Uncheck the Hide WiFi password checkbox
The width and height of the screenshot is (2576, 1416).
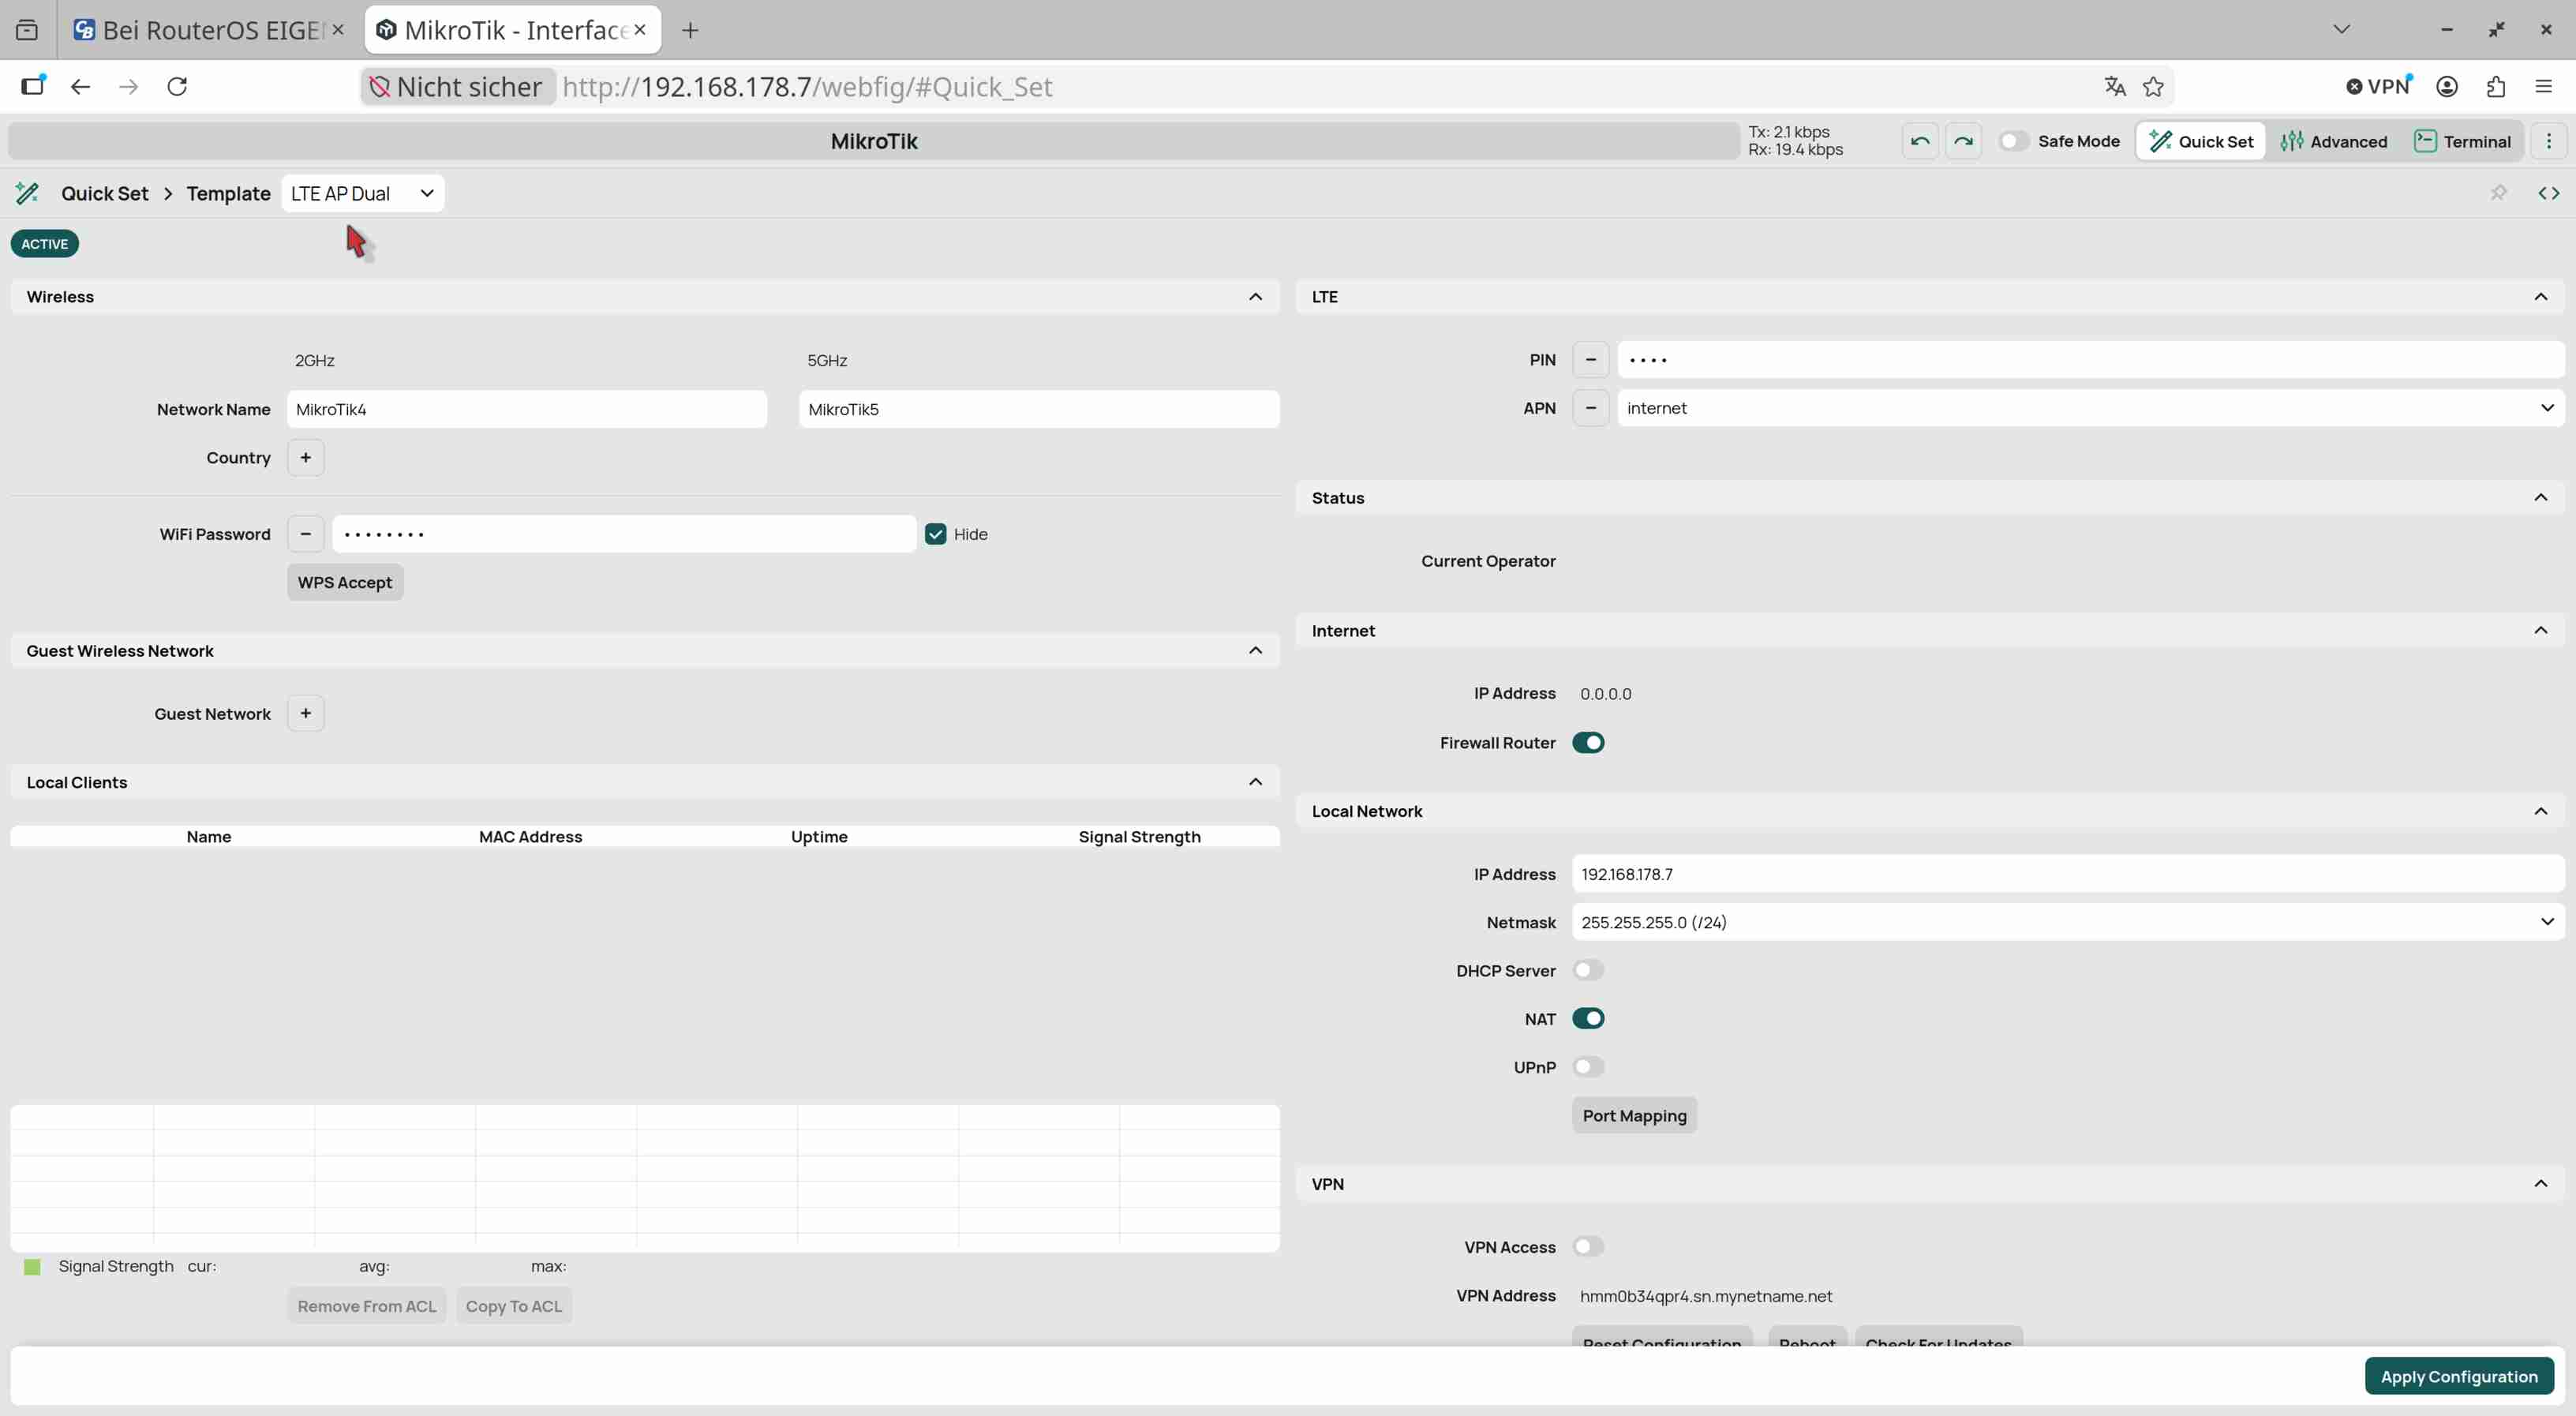[x=935, y=534]
